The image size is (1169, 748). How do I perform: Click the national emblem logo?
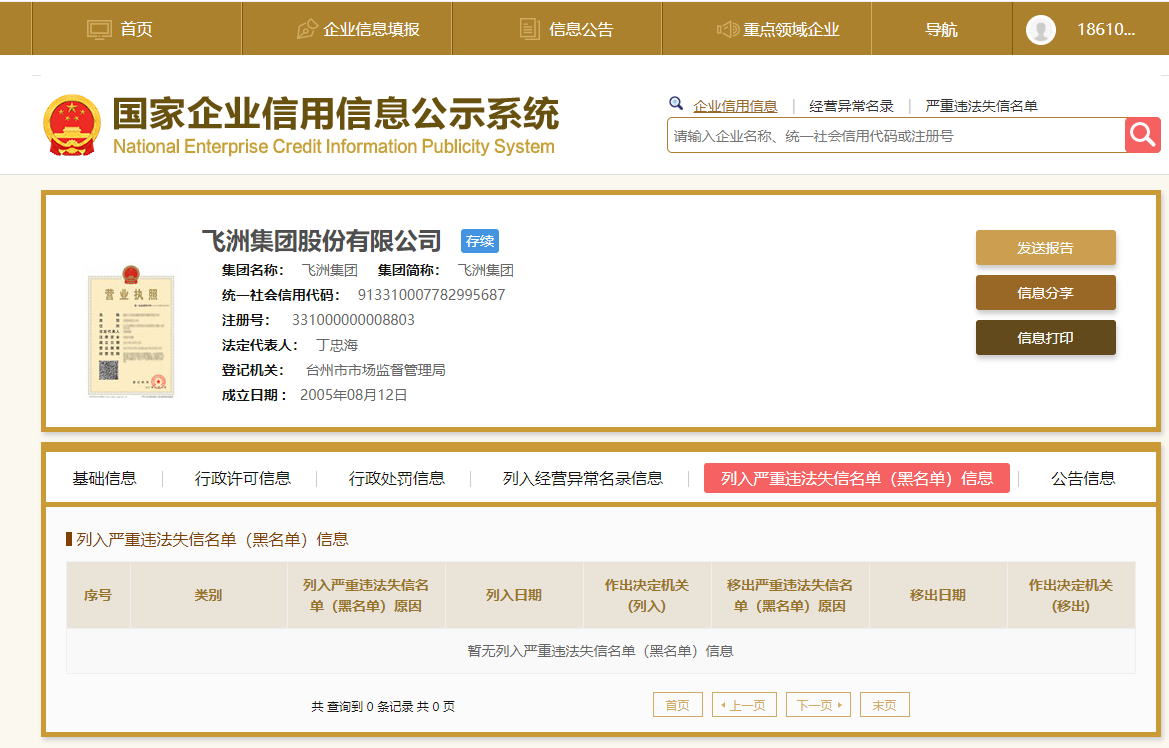click(x=72, y=125)
